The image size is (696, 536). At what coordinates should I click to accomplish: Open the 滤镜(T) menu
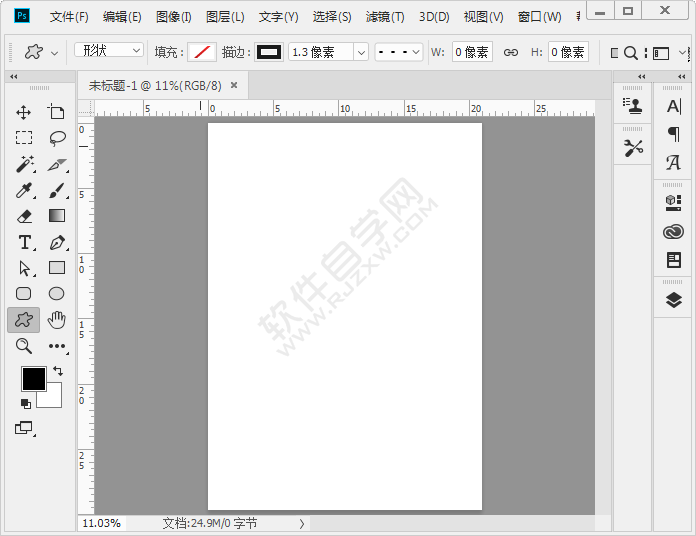click(385, 17)
